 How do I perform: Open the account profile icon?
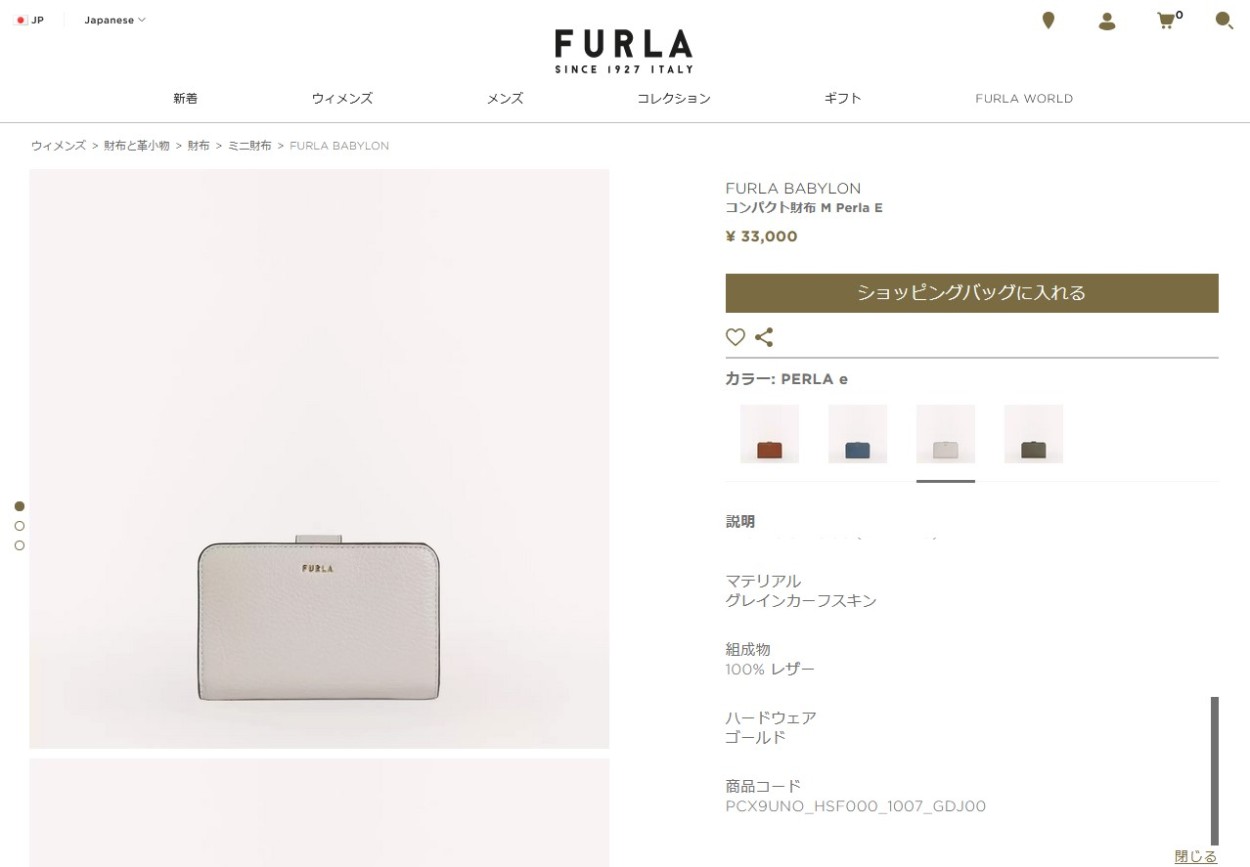[x=1107, y=21]
